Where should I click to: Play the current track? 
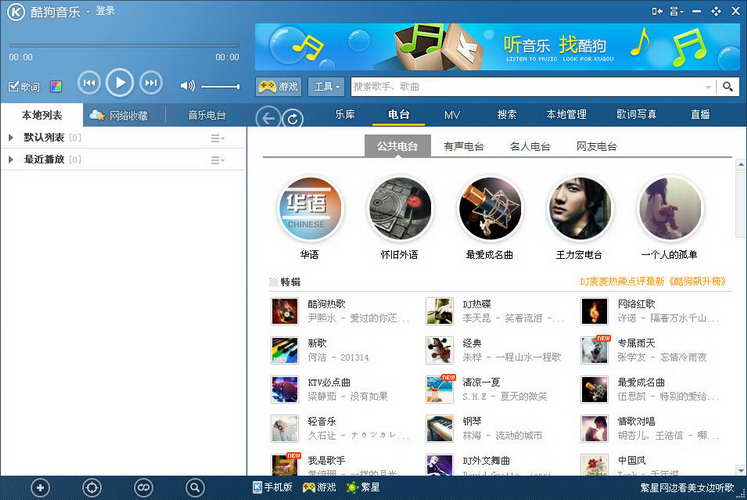(120, 83)
